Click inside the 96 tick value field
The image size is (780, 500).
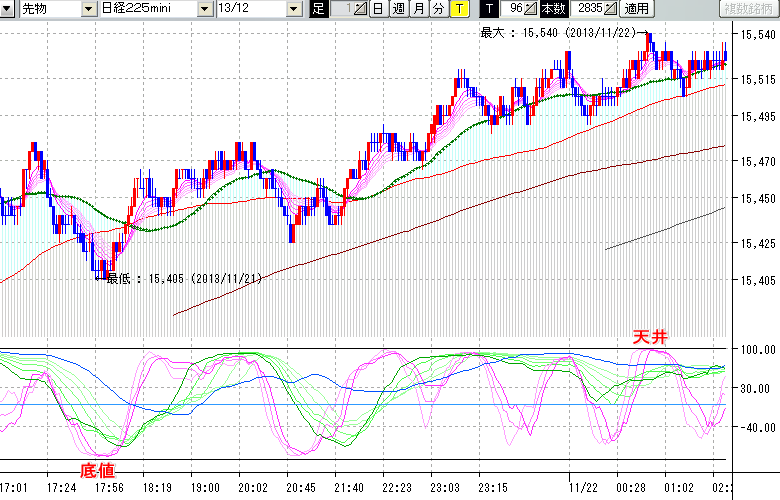[x=514, y=9]
